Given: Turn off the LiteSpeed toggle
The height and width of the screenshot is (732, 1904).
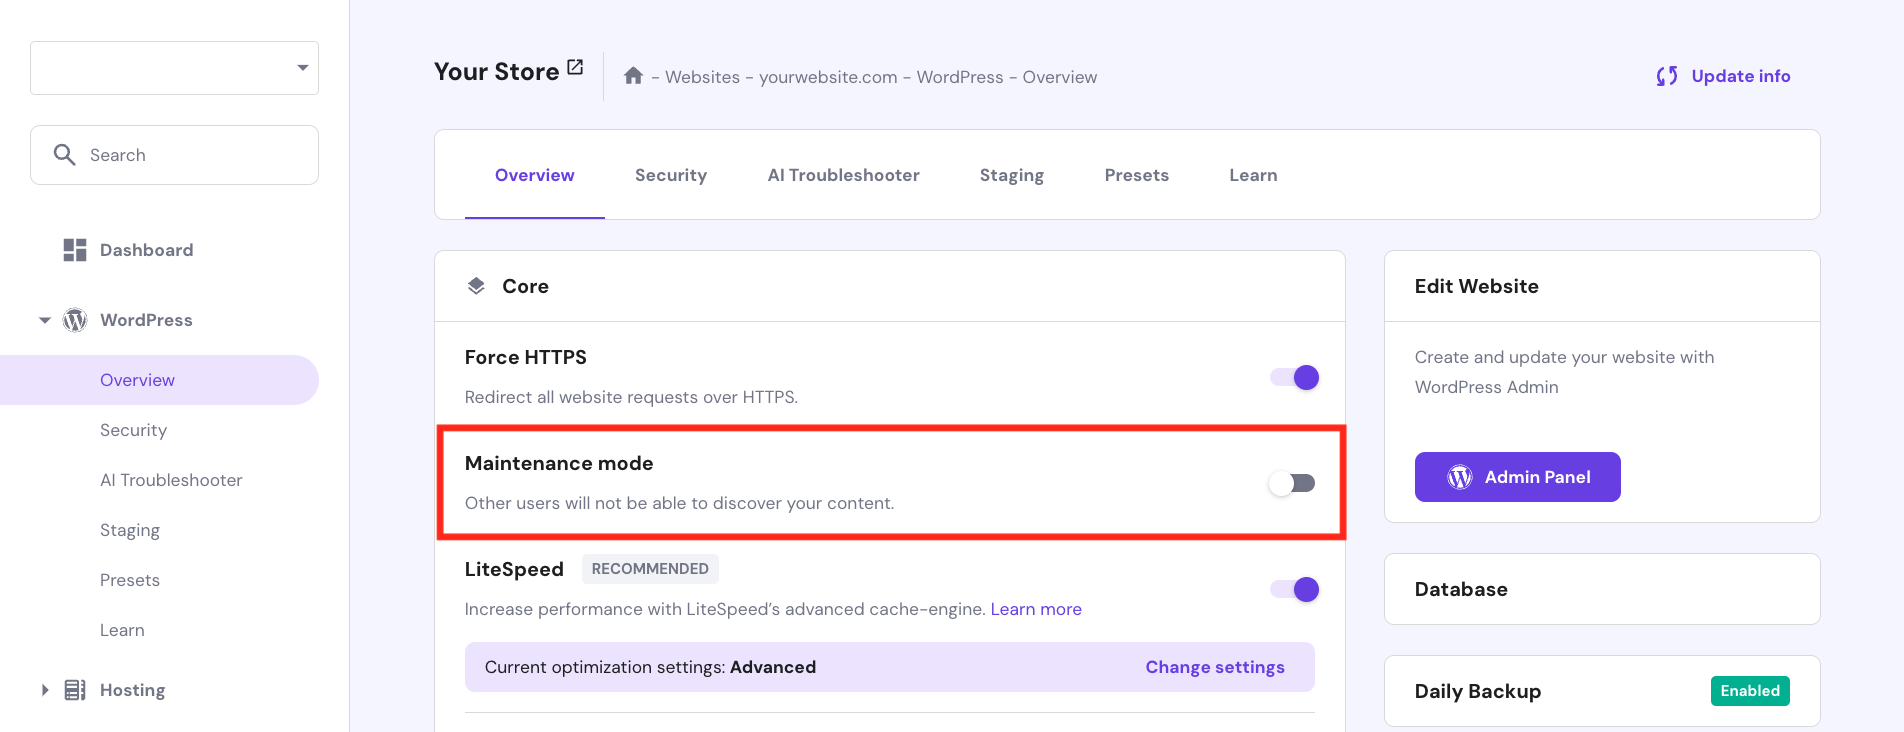Looking at the screenshot, I should (x=1293, y=589).
